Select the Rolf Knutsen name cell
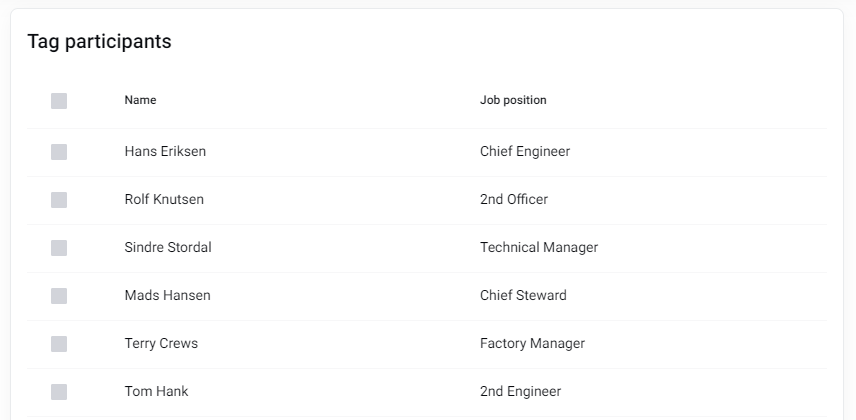856x420 pixels. [164, 200]
